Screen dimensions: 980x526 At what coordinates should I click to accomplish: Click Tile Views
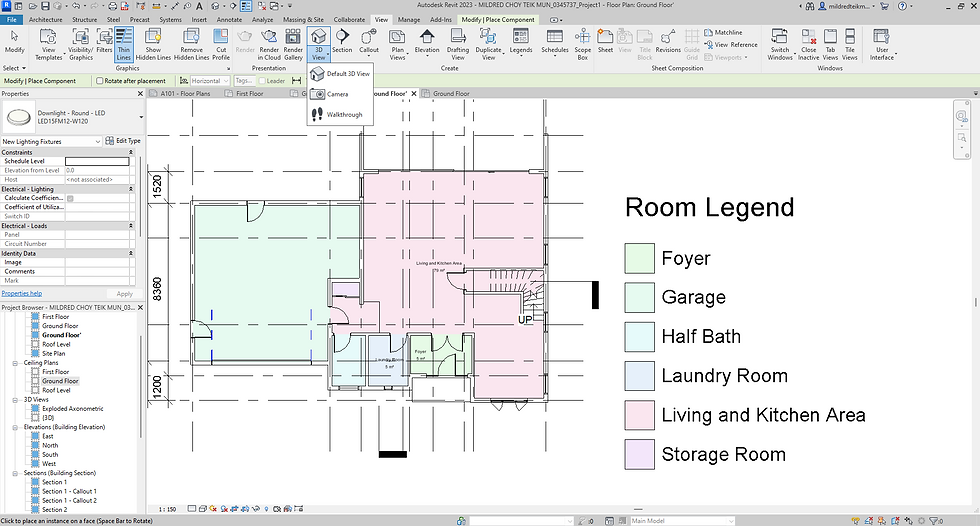850,44
